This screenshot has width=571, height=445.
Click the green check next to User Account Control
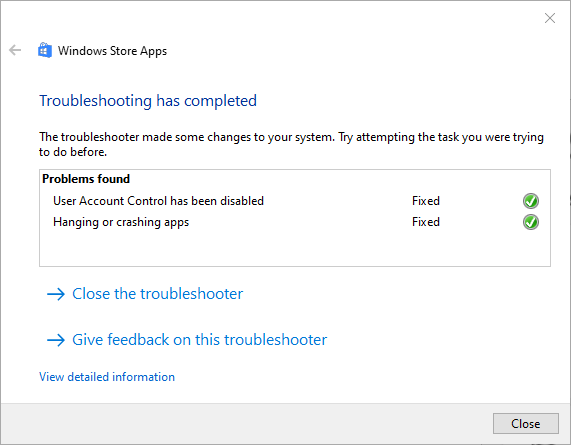pyautogui.click(x=531, y=201)
